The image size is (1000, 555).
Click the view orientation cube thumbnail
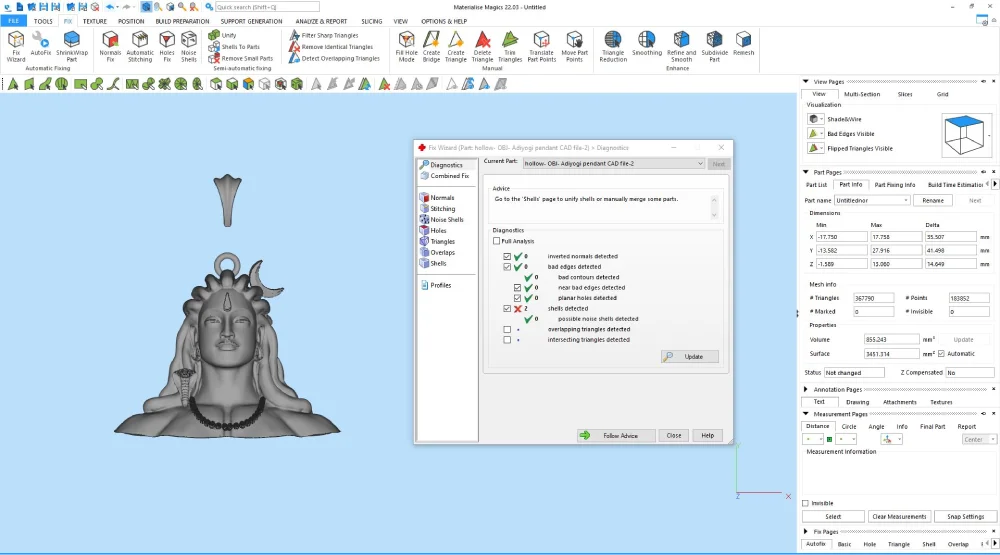(x=964, y=134)
